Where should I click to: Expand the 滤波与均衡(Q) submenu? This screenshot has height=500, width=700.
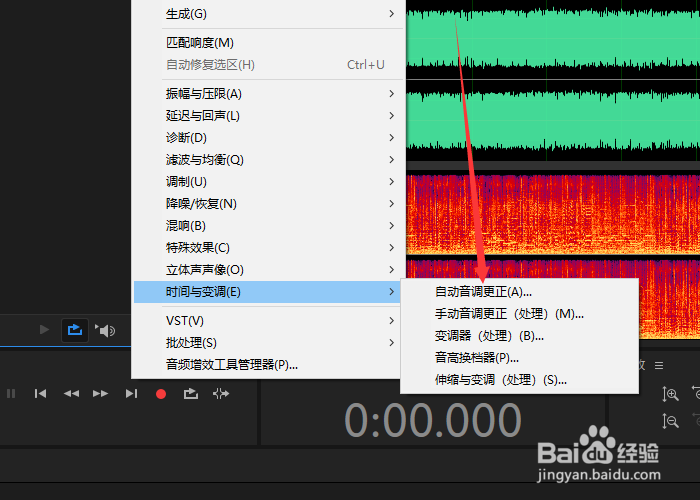point(268,159)
